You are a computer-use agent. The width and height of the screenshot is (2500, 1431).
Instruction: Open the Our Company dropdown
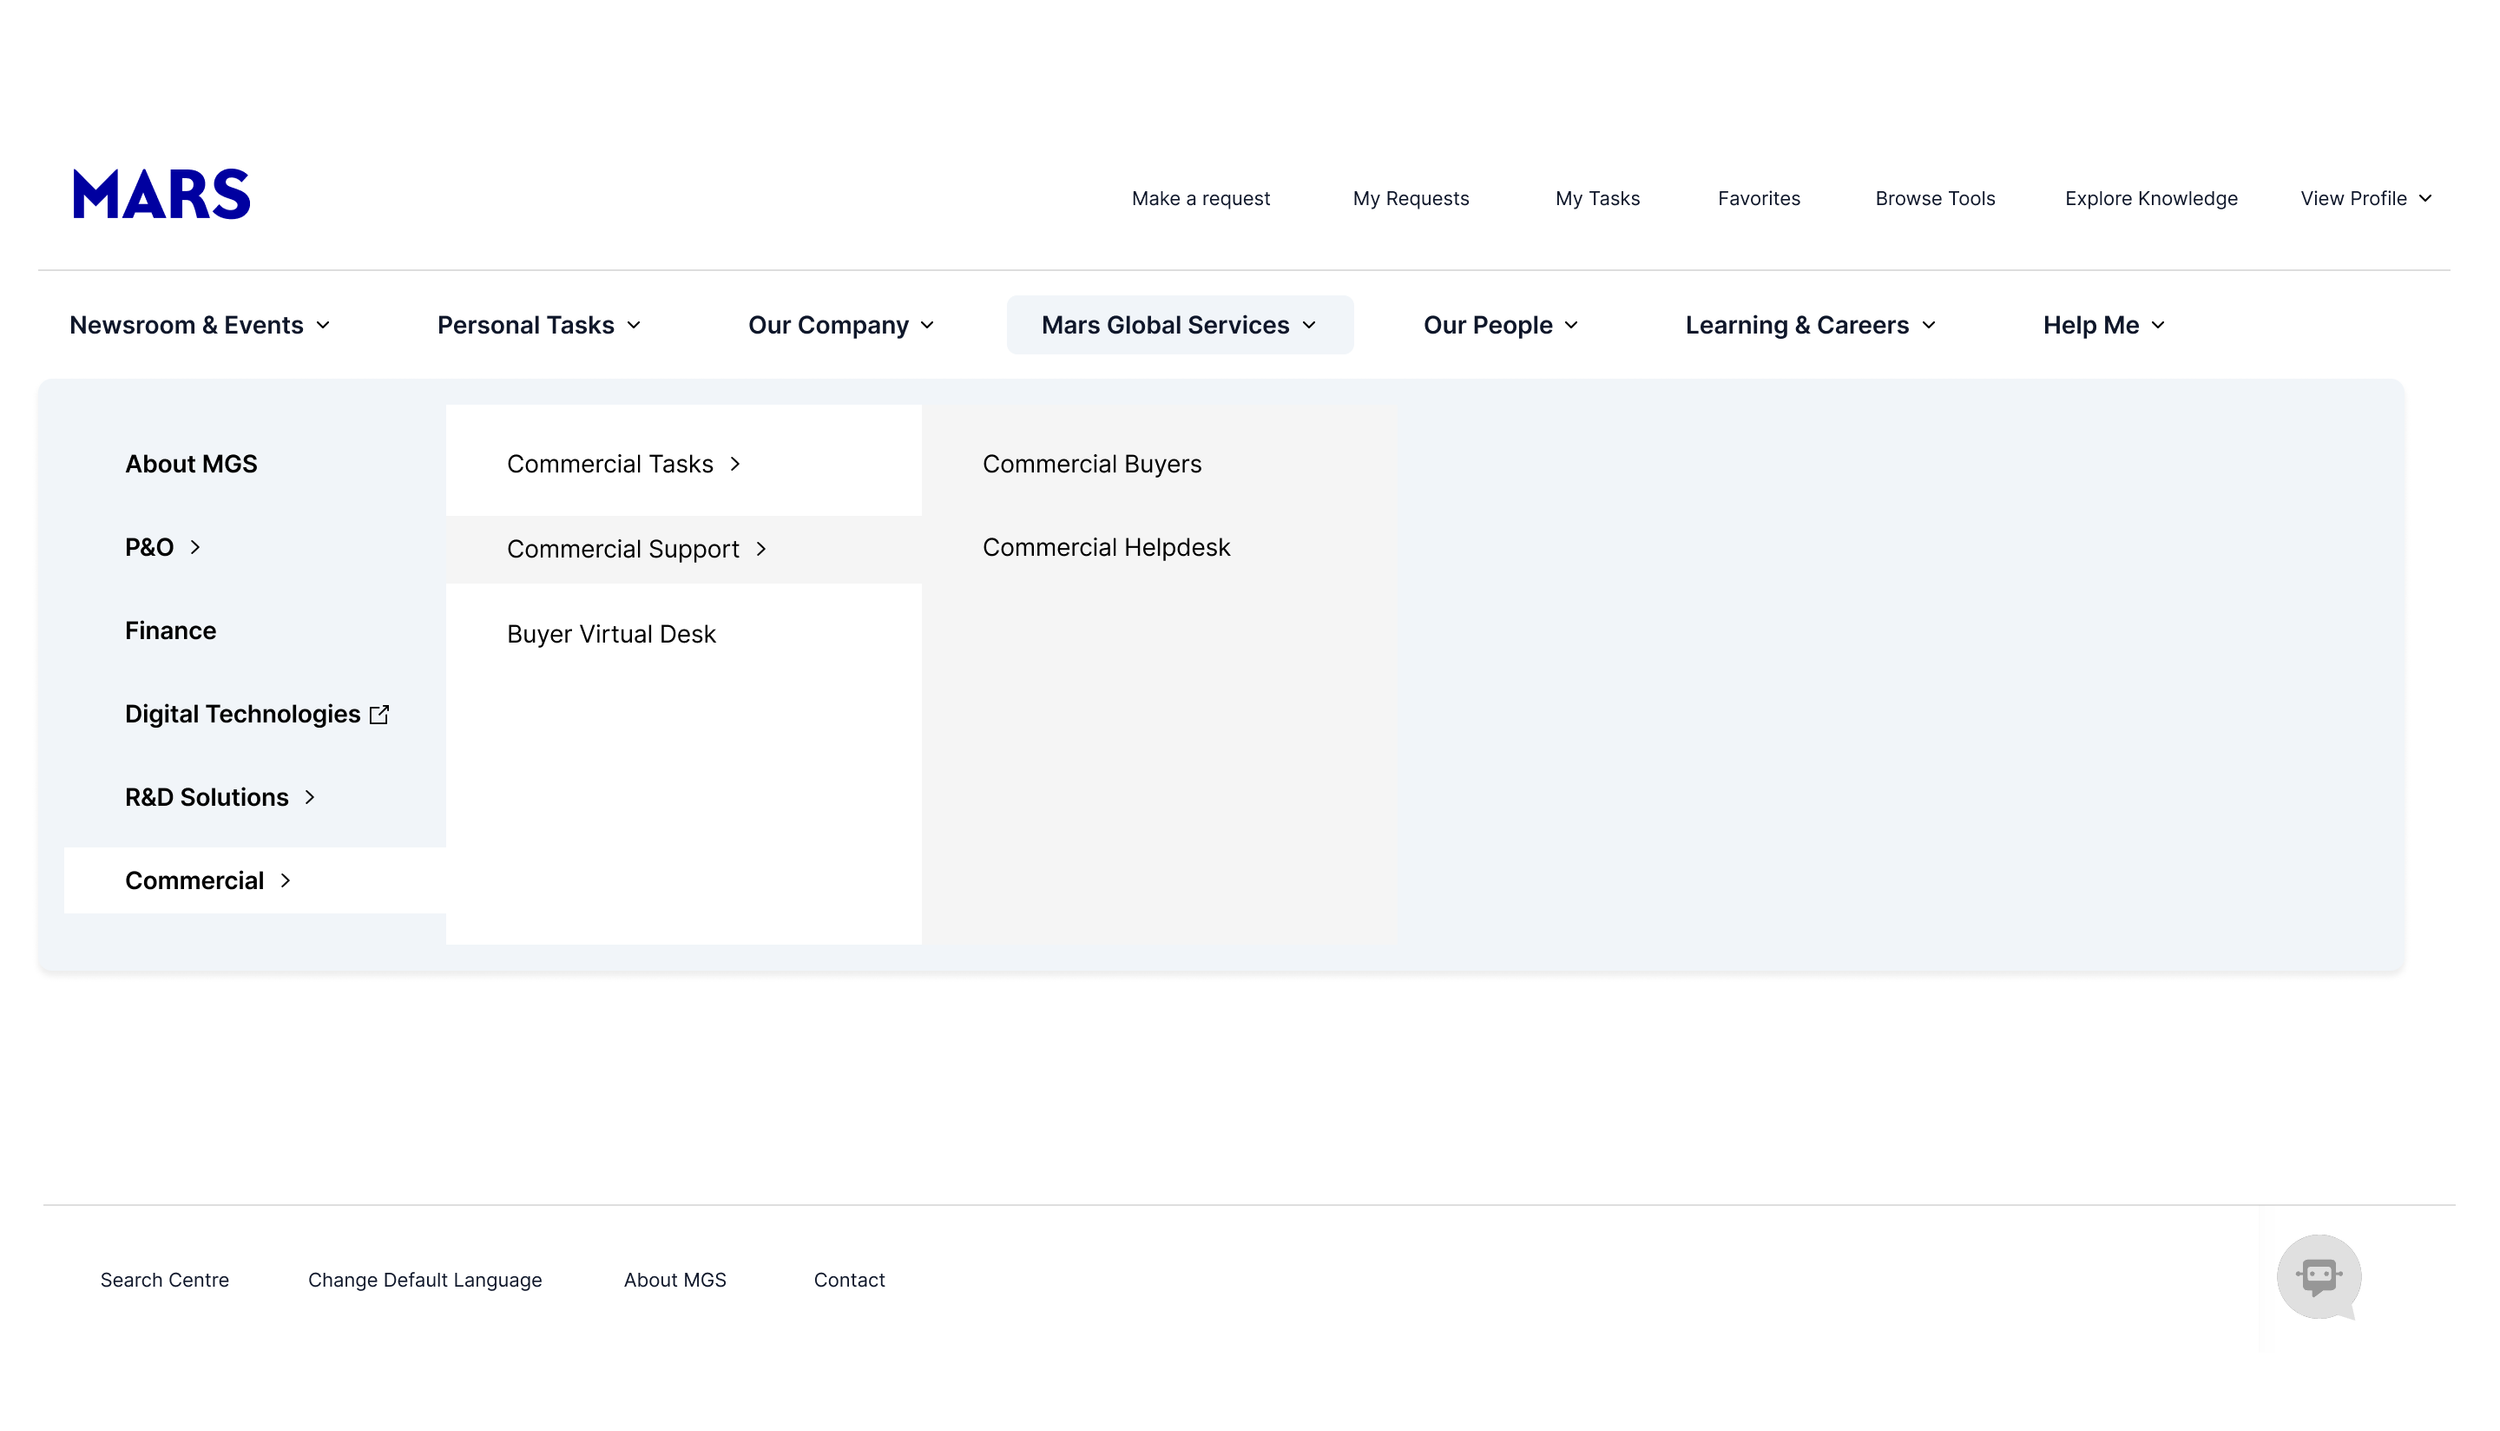pyautogui.click(x=840, y=325)
